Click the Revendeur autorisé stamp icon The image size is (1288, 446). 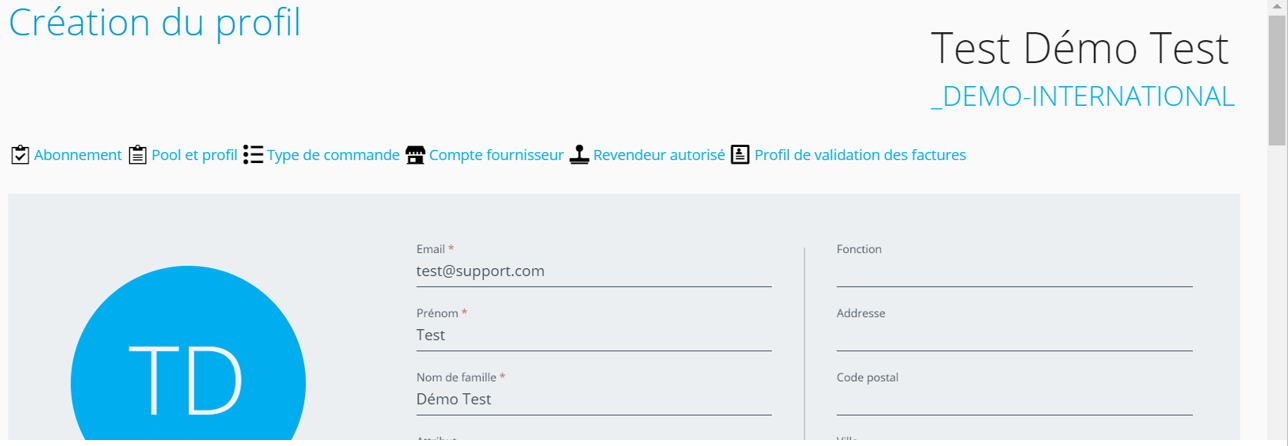pyautogui.click(x=579, y=155)
